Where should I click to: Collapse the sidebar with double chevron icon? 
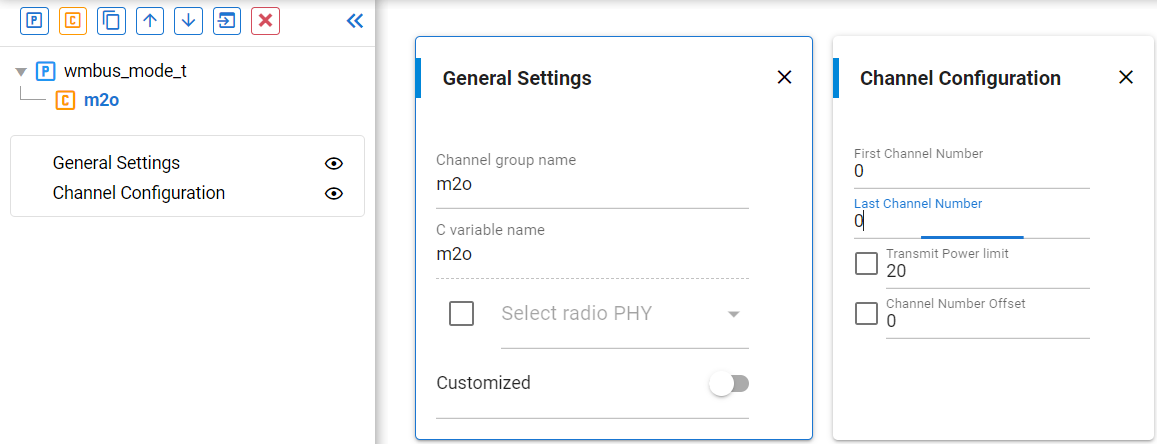(354, 20)
